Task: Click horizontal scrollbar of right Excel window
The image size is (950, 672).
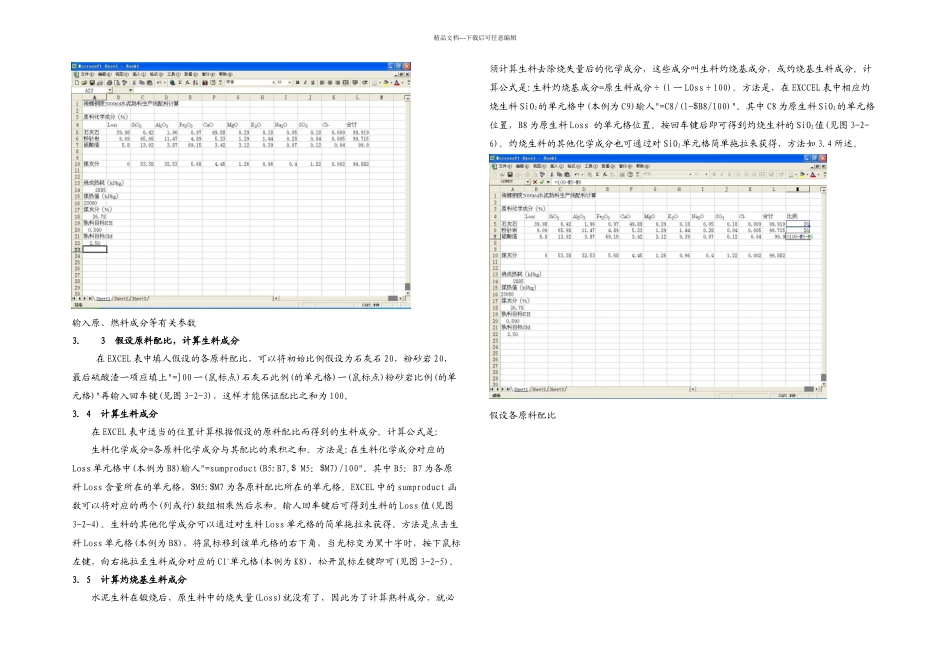Action: coord(754,389)
